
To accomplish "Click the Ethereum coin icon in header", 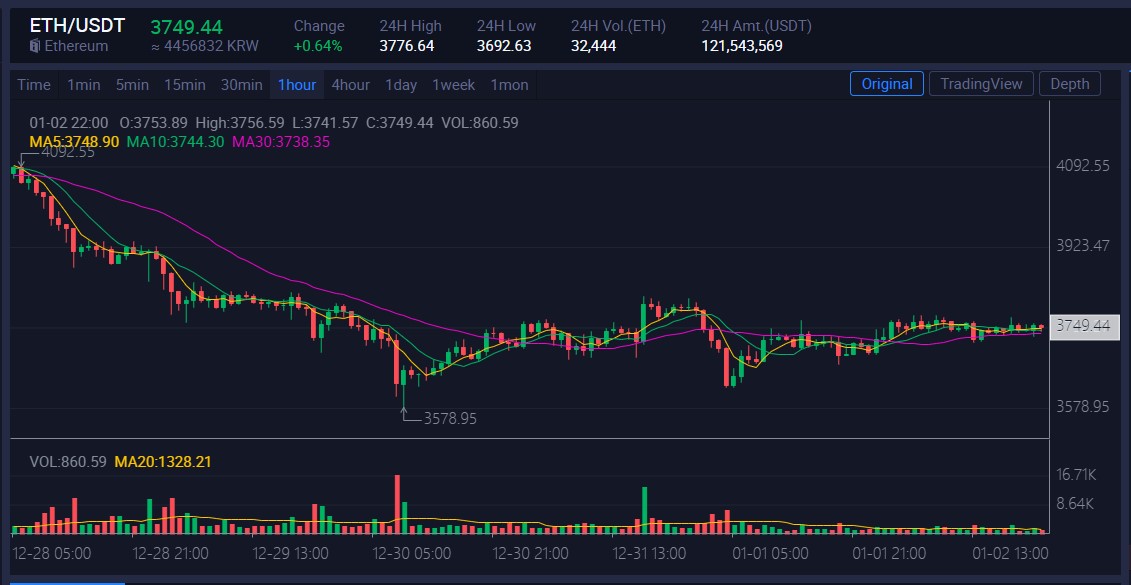I will 34,46.
